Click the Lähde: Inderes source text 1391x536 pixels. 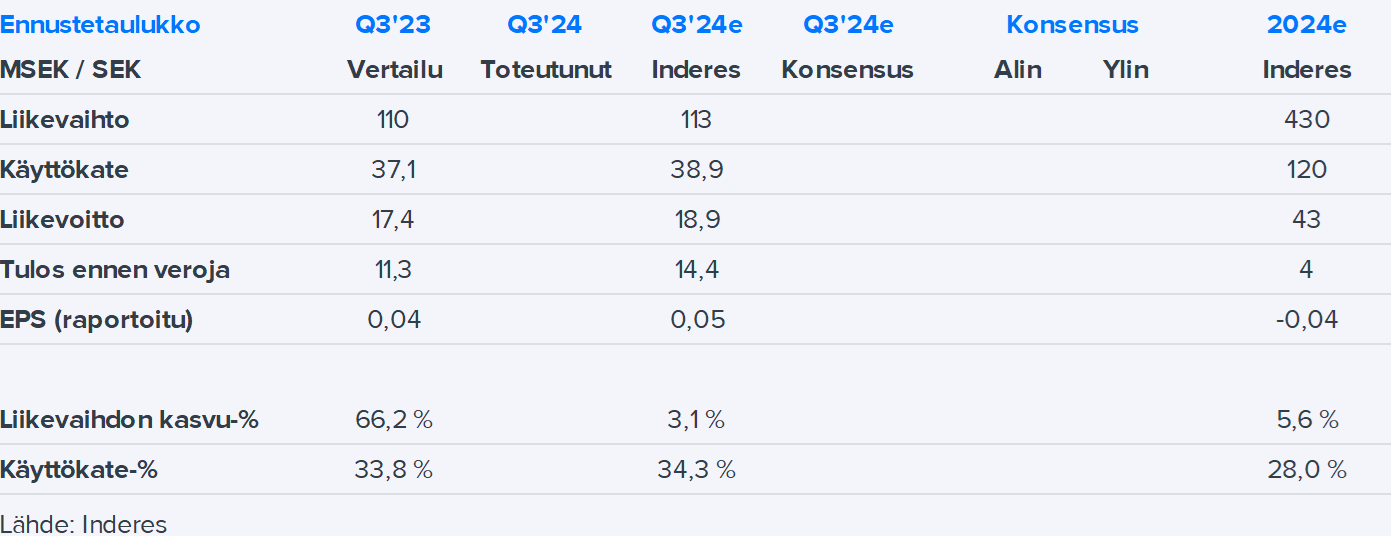pyautogui.click(x=84, y=524)
